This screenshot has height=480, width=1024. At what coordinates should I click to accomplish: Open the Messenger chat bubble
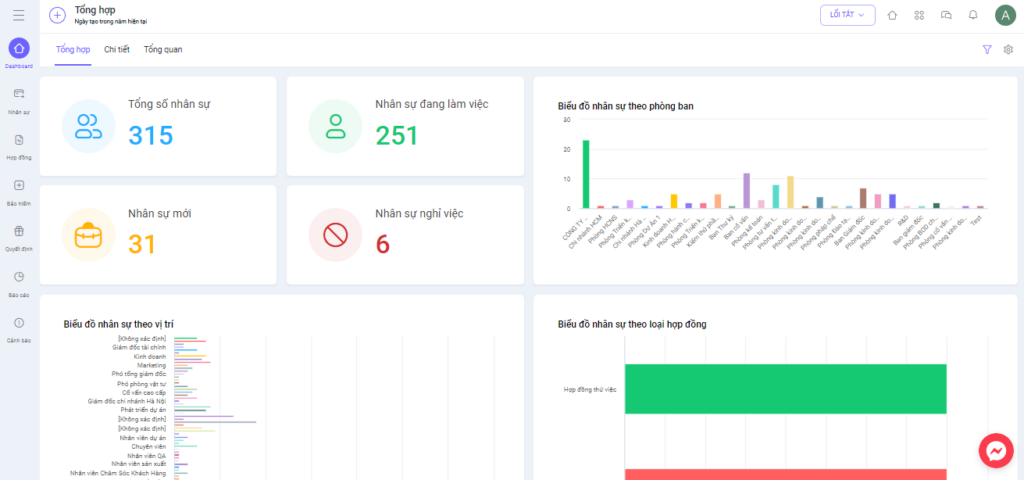(x=996, y=451)
